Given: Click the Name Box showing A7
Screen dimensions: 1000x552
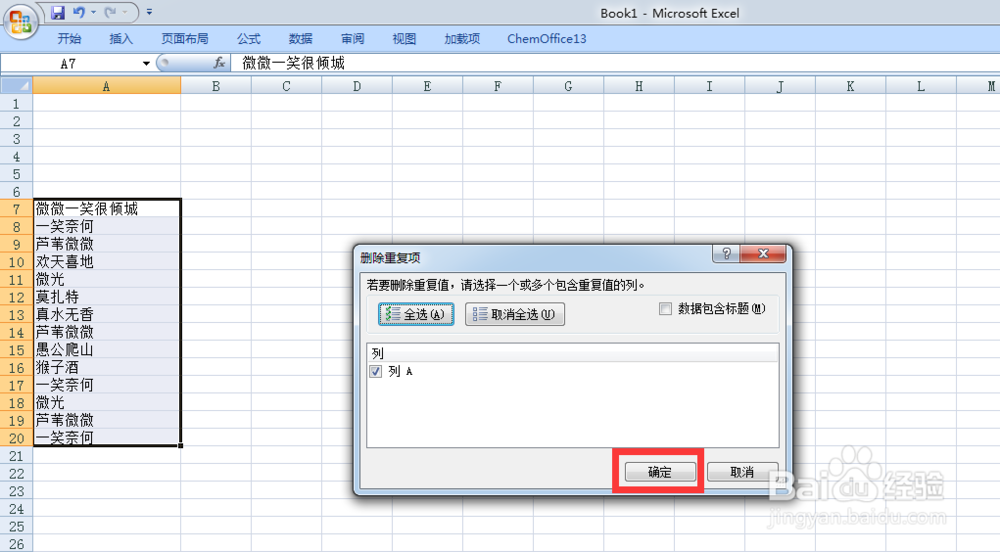Looking at the screenshot, I should coord(70,63).
